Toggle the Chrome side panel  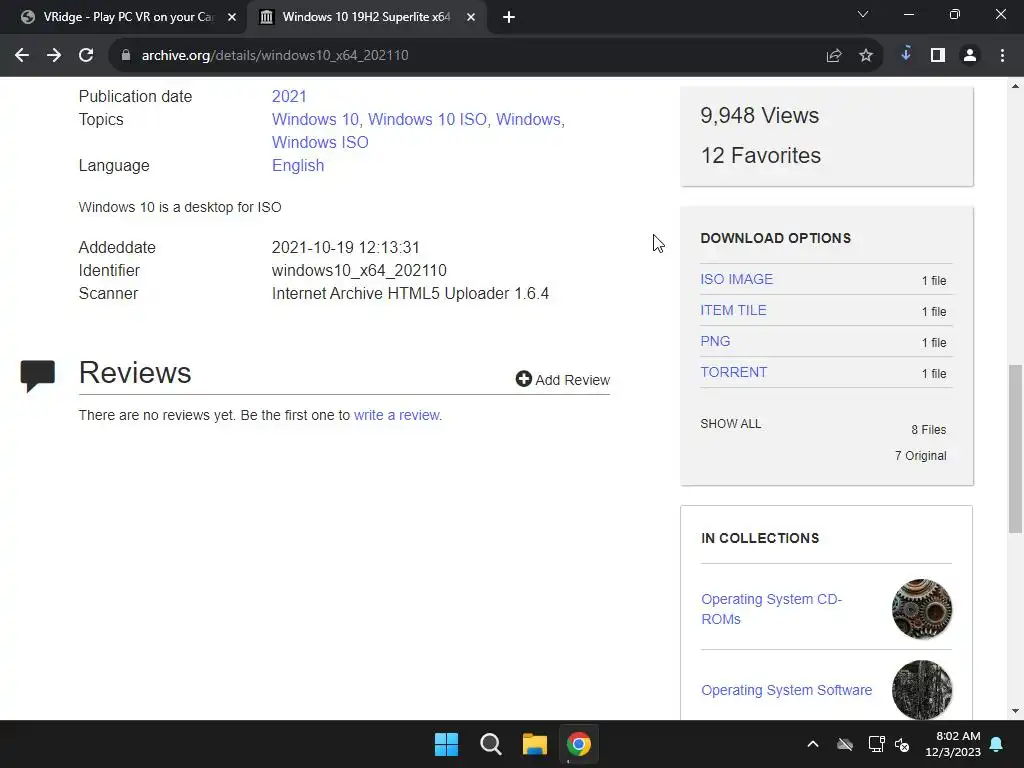point(938,56)
